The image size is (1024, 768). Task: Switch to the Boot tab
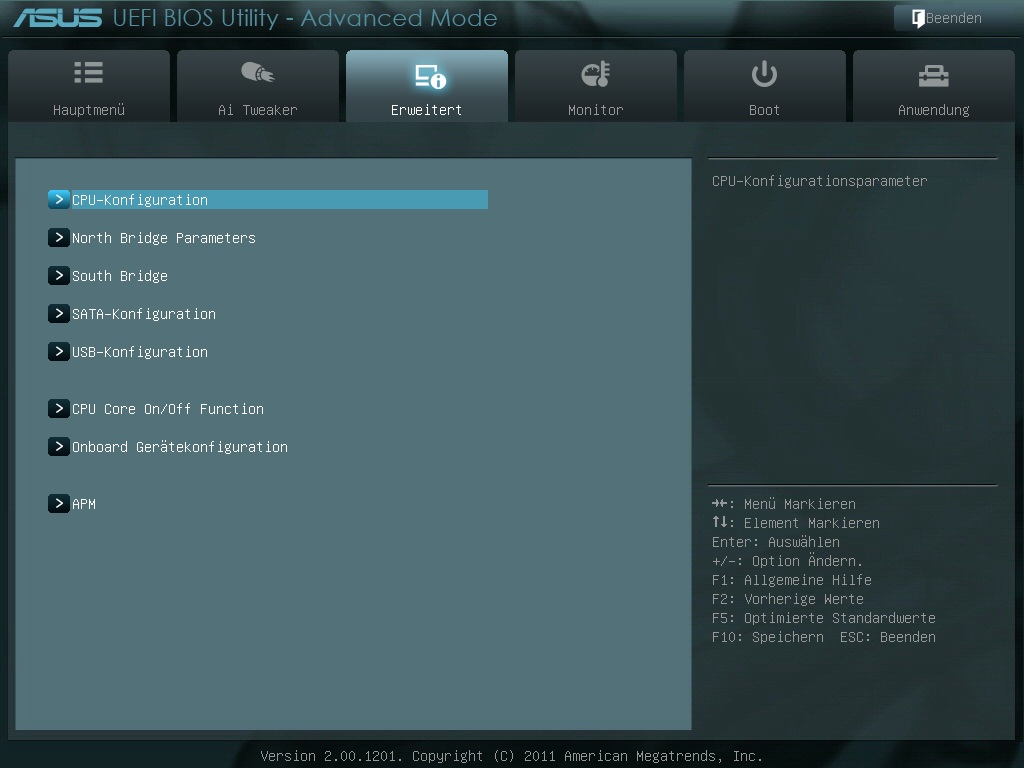point(765,86)
